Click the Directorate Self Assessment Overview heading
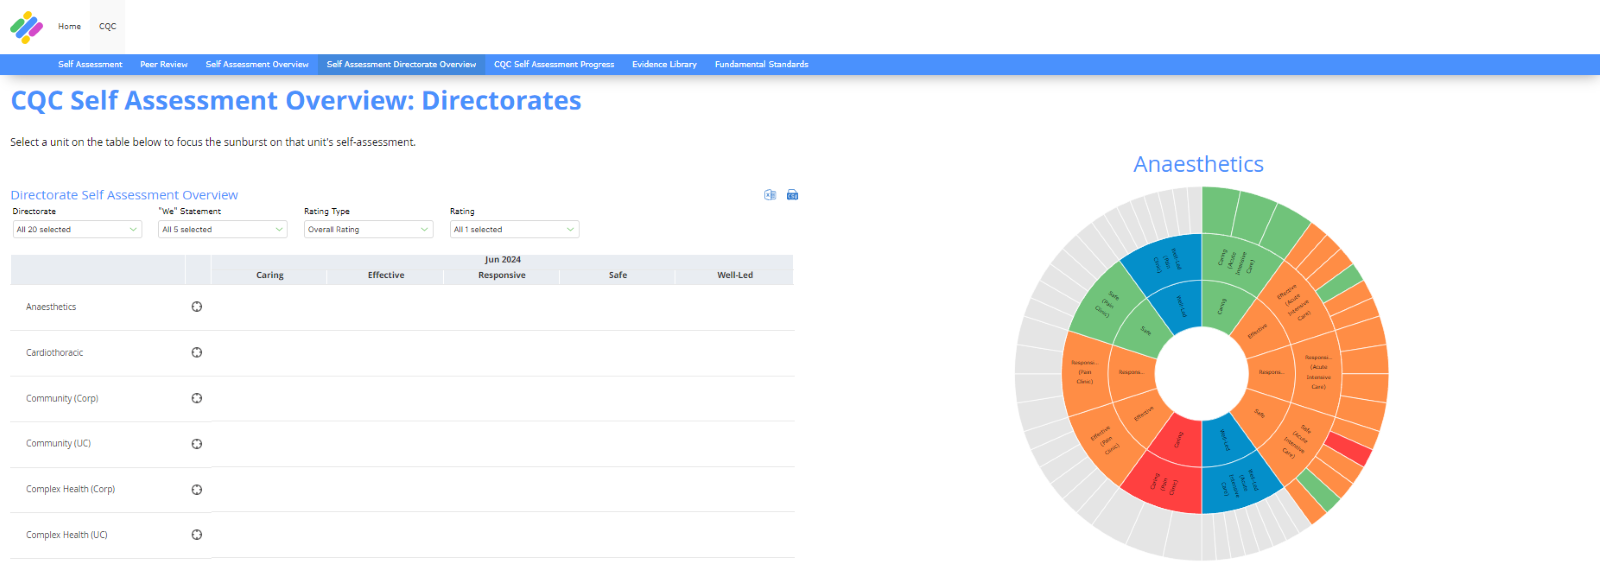Viewport: 1600px width, 565px height. point(124,195)
